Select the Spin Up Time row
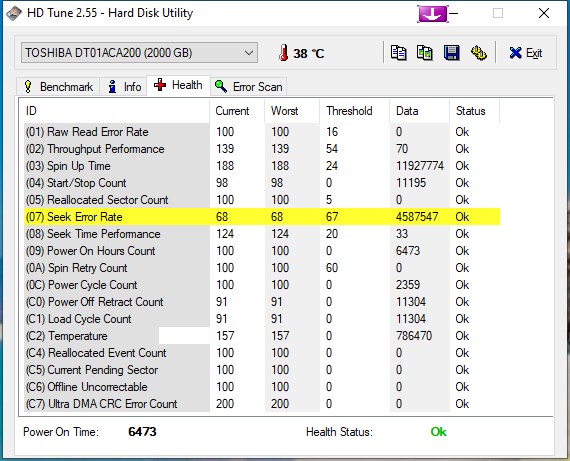Image resolution: width=570 pixels, height=461 pixels. tap(262, 166)
